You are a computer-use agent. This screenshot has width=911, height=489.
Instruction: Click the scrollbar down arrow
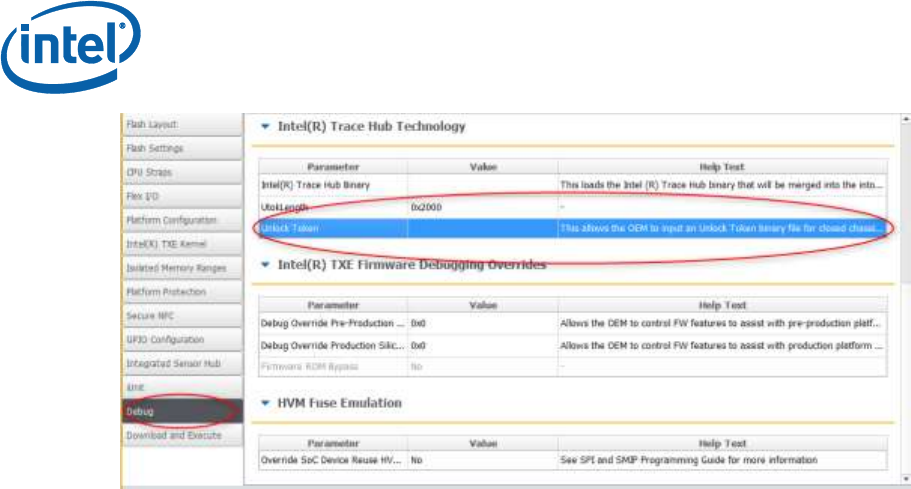(906, 479)
